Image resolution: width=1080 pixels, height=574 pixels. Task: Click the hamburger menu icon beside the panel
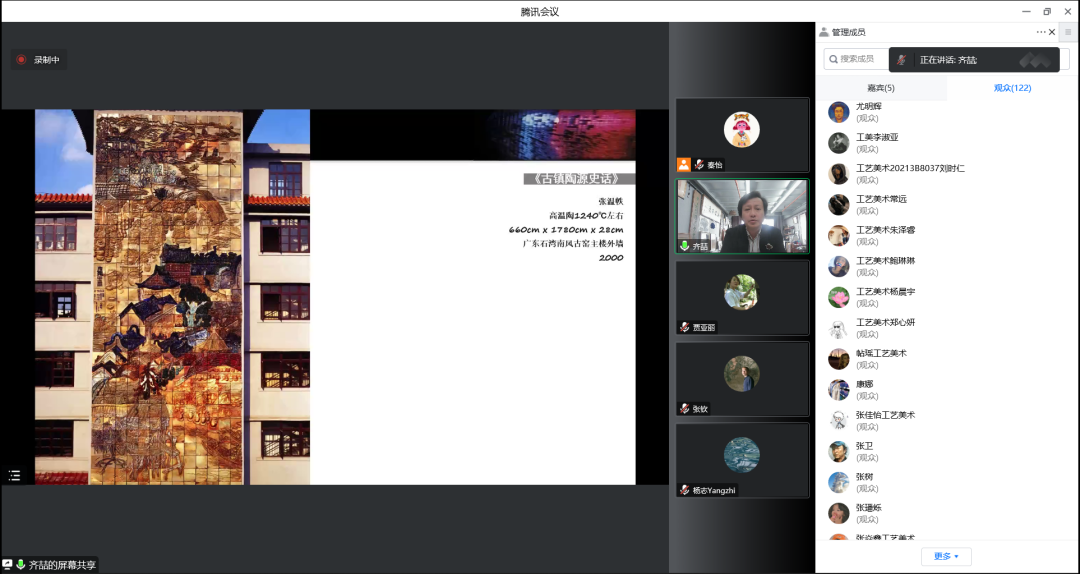(x=1068, y=32)
